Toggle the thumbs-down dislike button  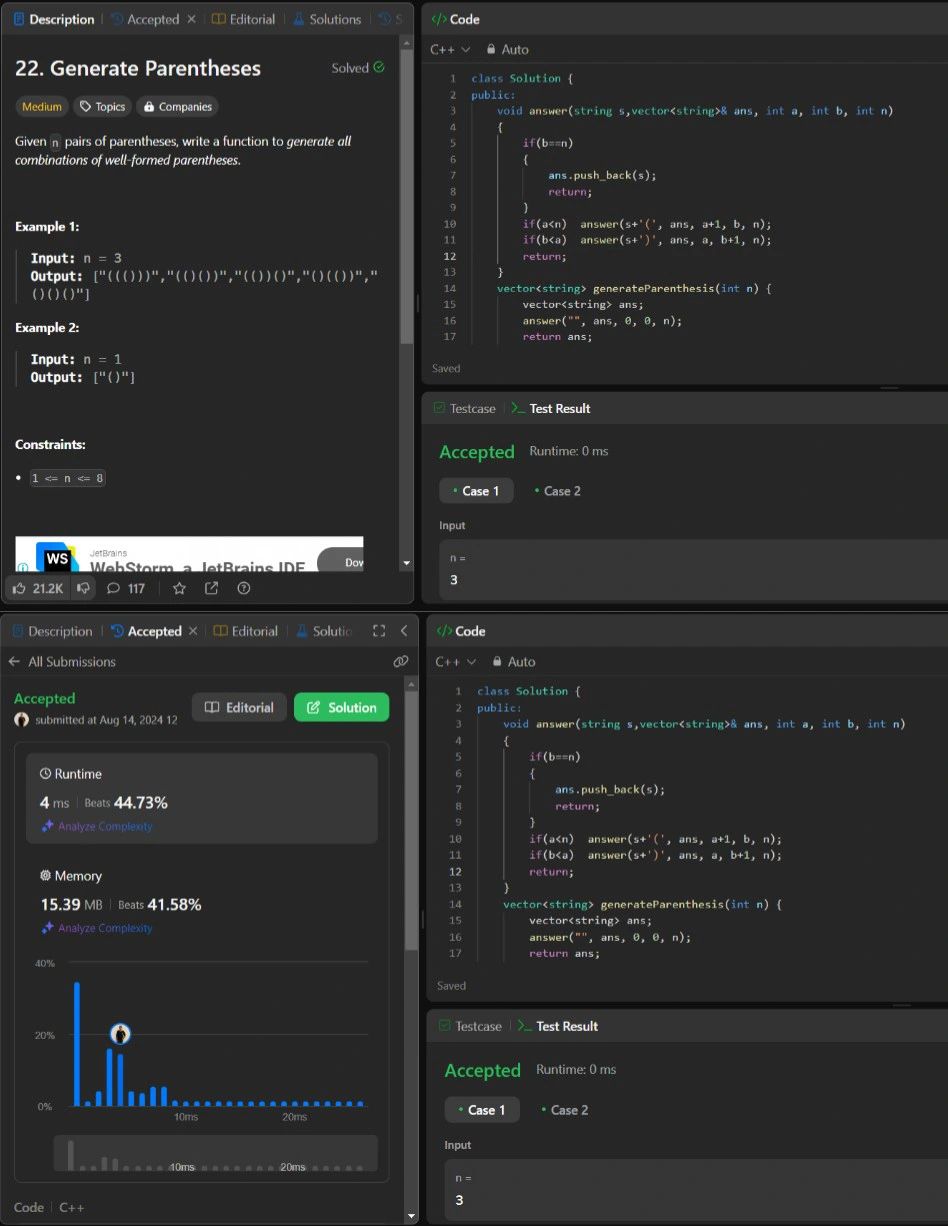pyautogui.click(x=84, y=588)
